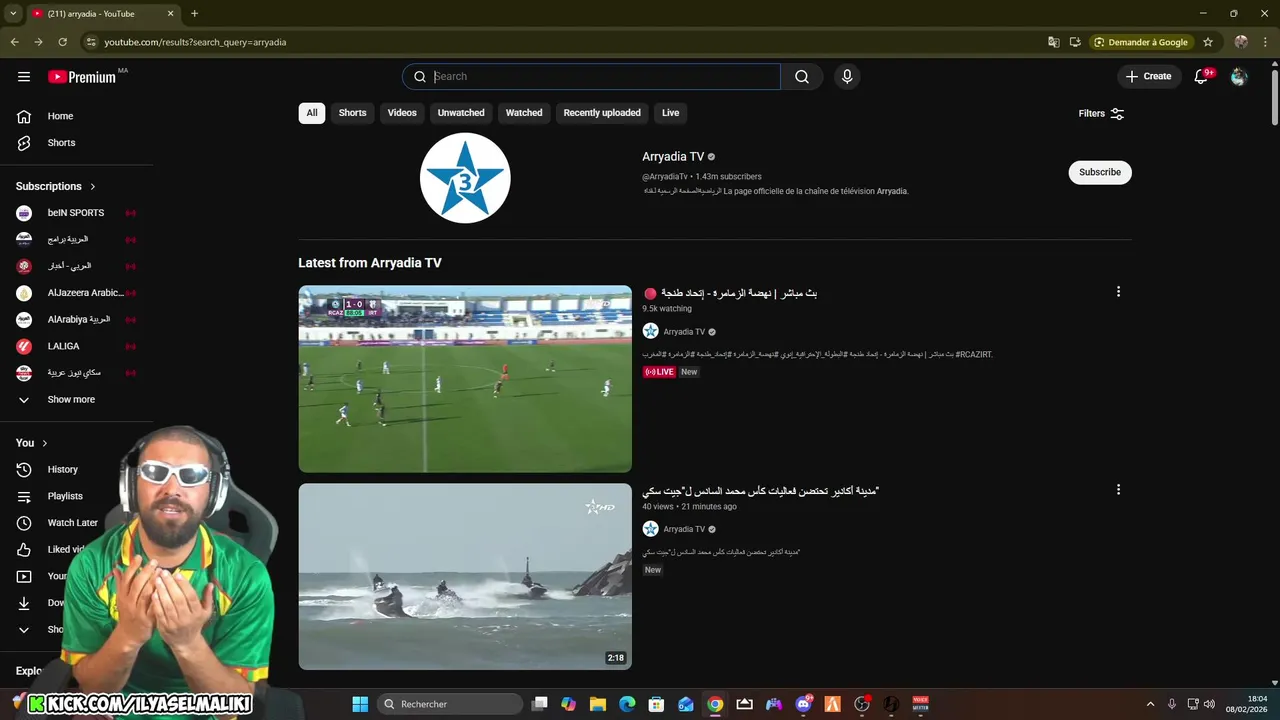The width and height of the screenshot is (1280, 720).
Task: Open the AlArabiya subscription channel
Action: coord(76,319)
